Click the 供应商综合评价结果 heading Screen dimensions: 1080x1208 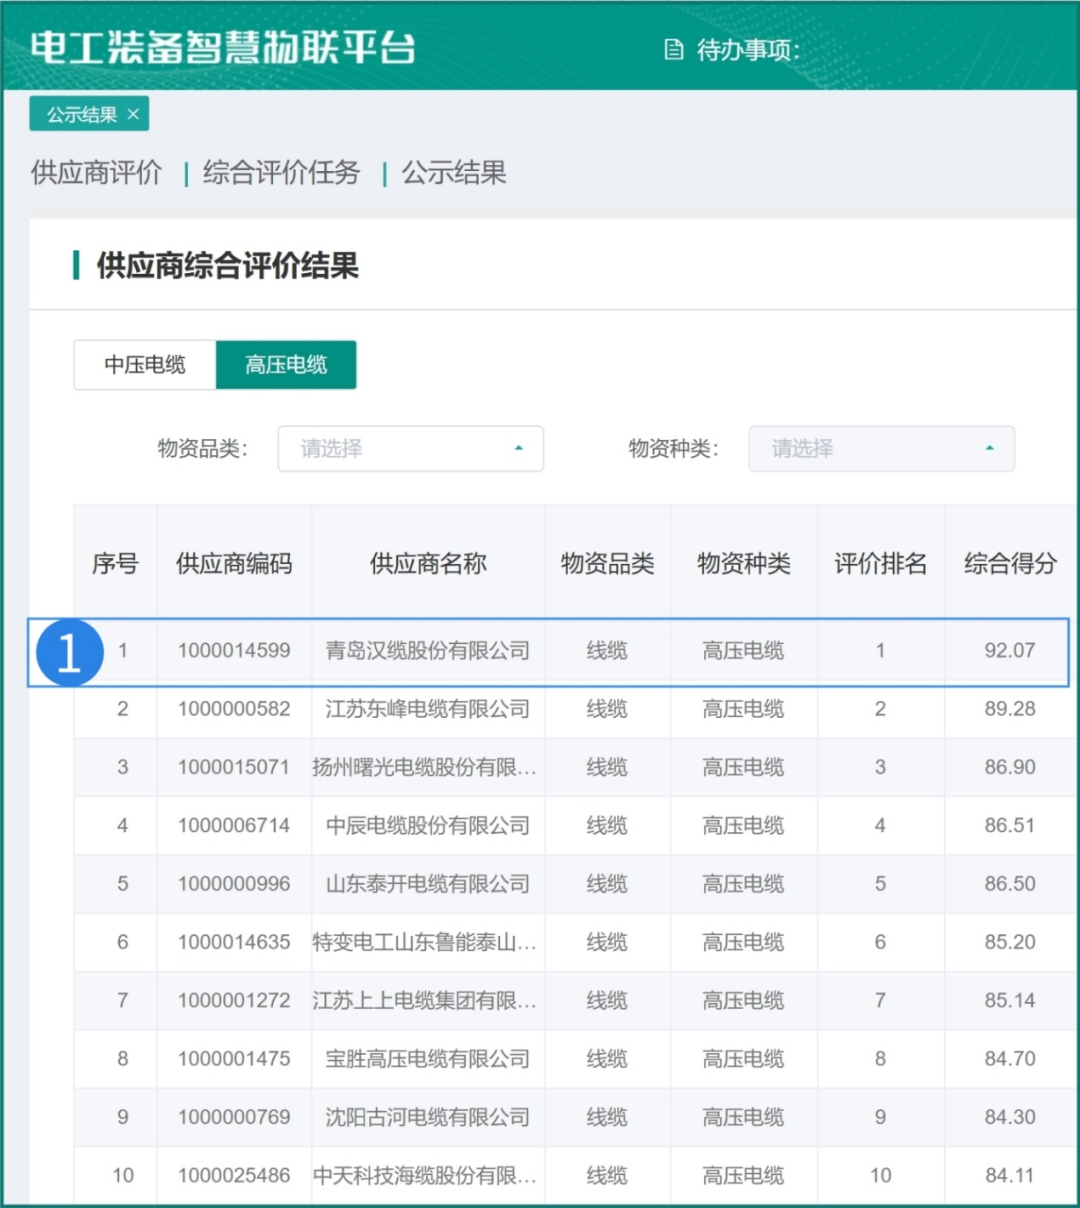[227, 266]
